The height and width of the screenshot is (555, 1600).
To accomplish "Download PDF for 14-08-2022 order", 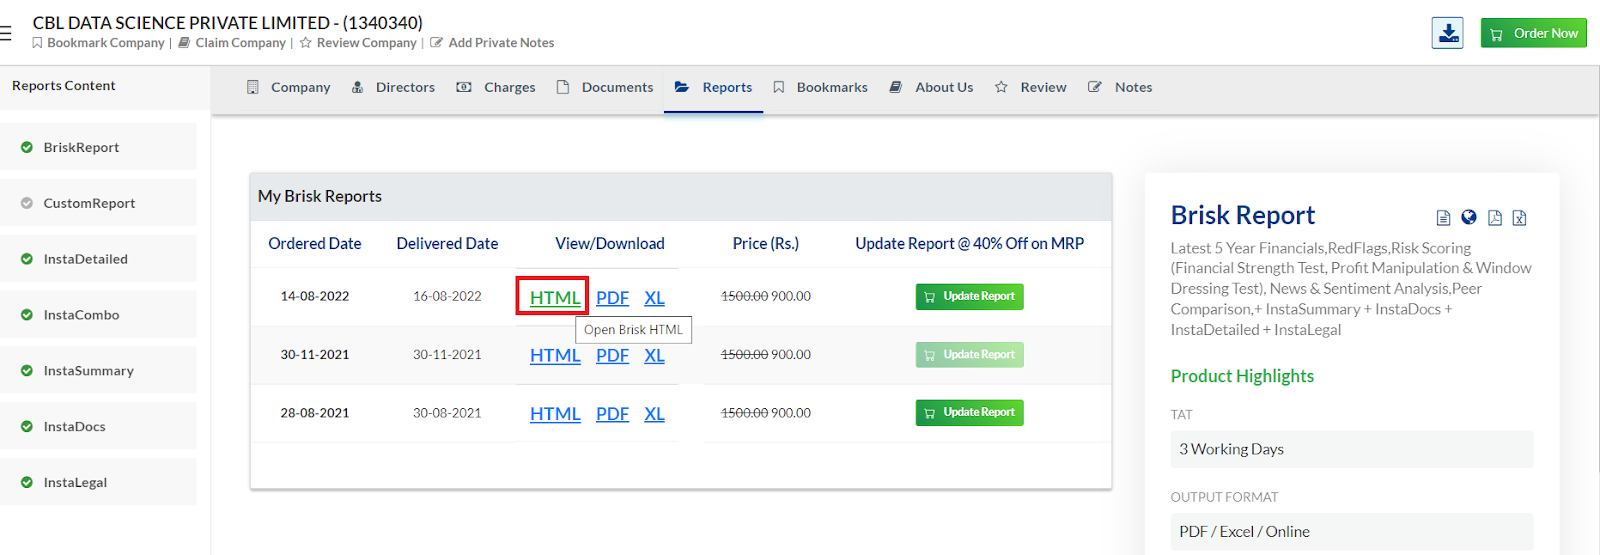I will click(x=612, y=298).
